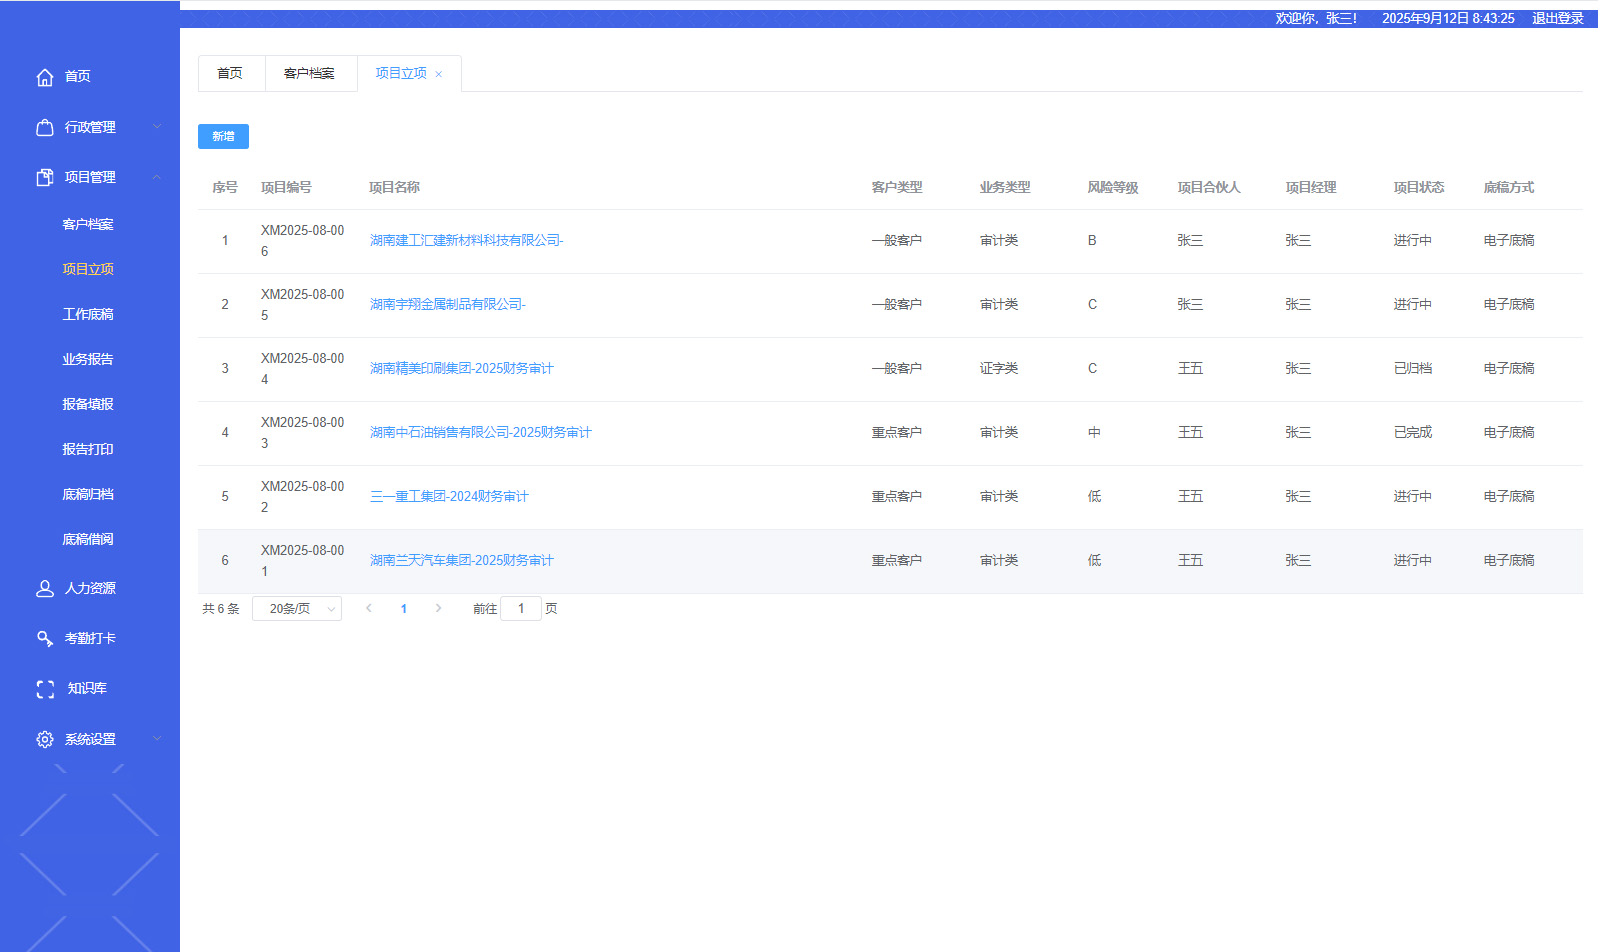
Task: Open project 三一重工集团-2024财务审计
Action: [x=449, y=497]
